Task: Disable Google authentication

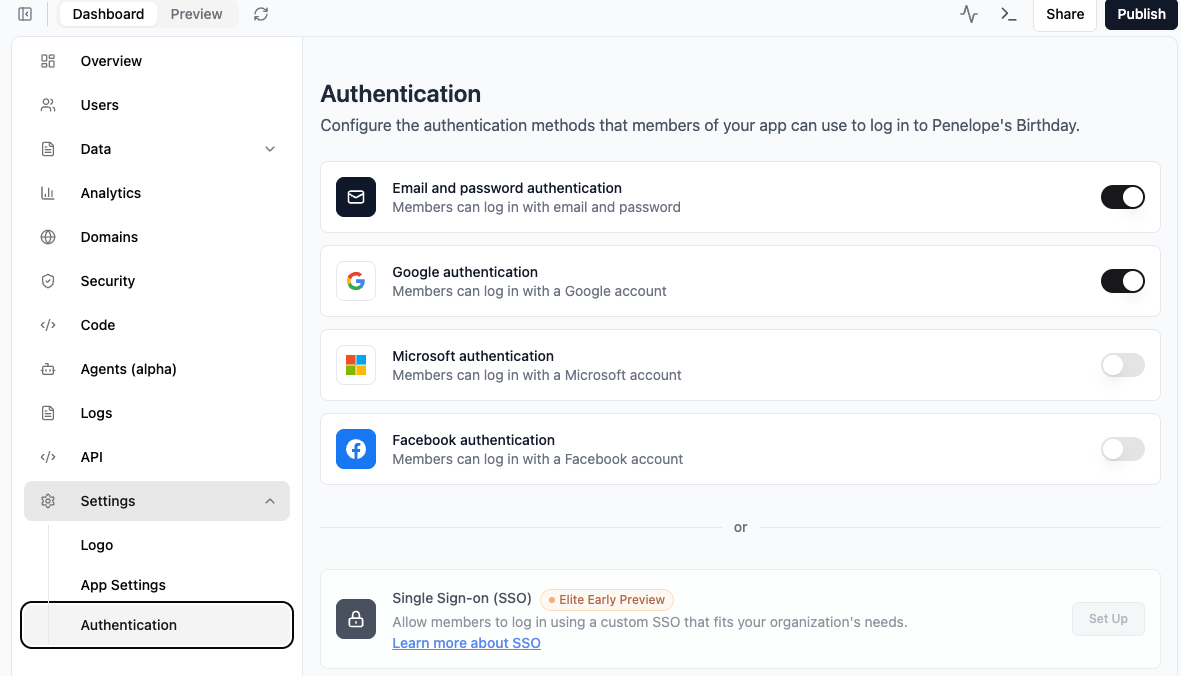Action: (x=1122, y=281)
